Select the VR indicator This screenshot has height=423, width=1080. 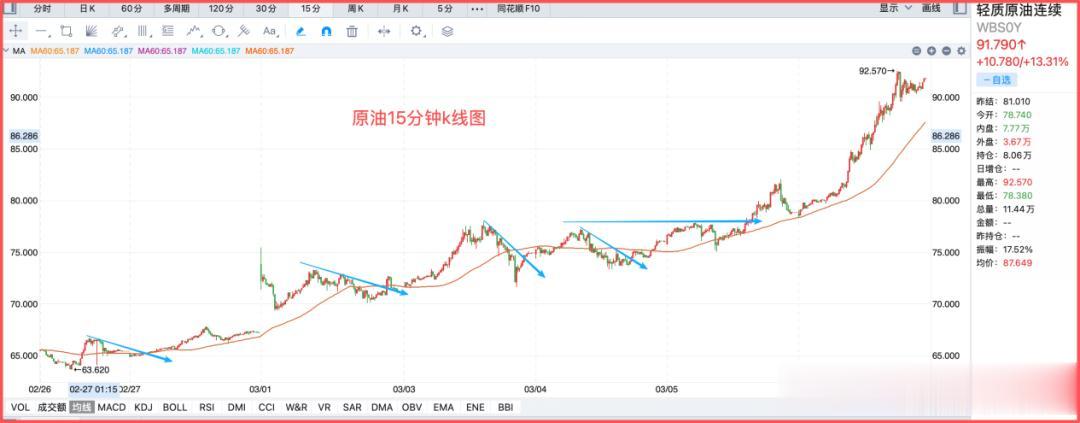coord(324,407)
